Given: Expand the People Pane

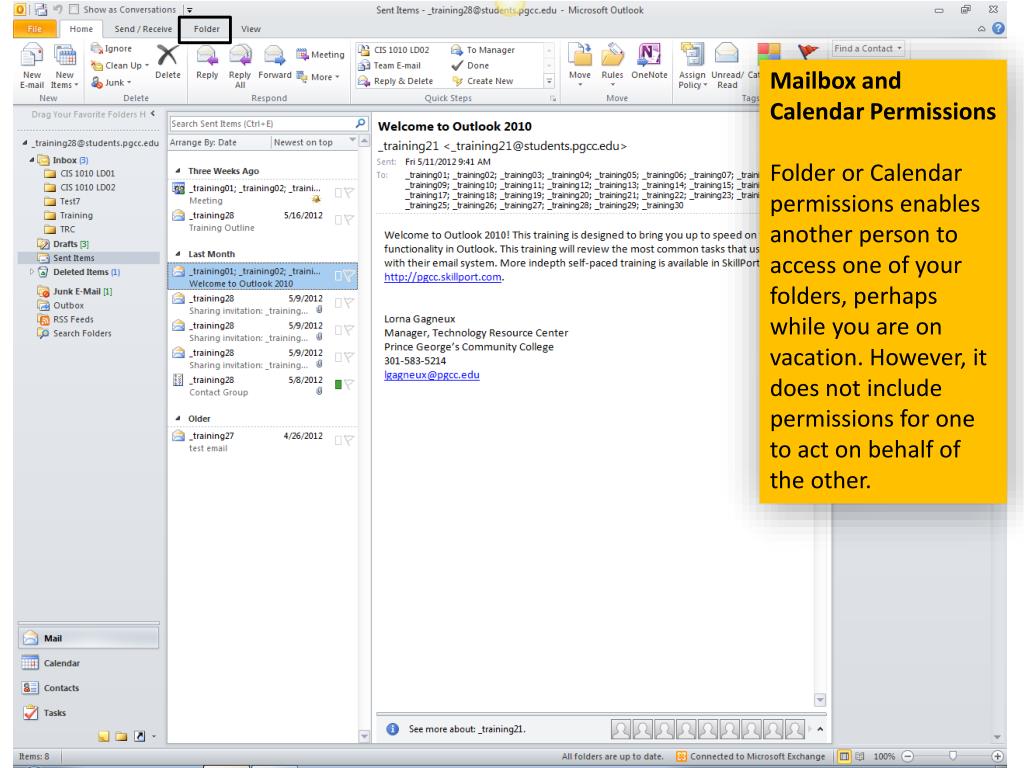Looking at the screenshot, I should 820,729.
